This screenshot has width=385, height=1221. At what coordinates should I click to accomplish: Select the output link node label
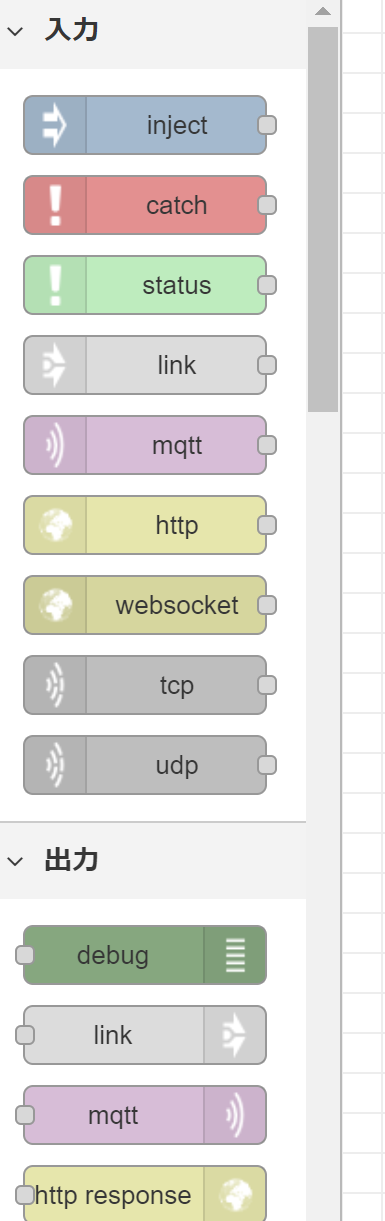pyautogui.click(x=113, y=1035)
